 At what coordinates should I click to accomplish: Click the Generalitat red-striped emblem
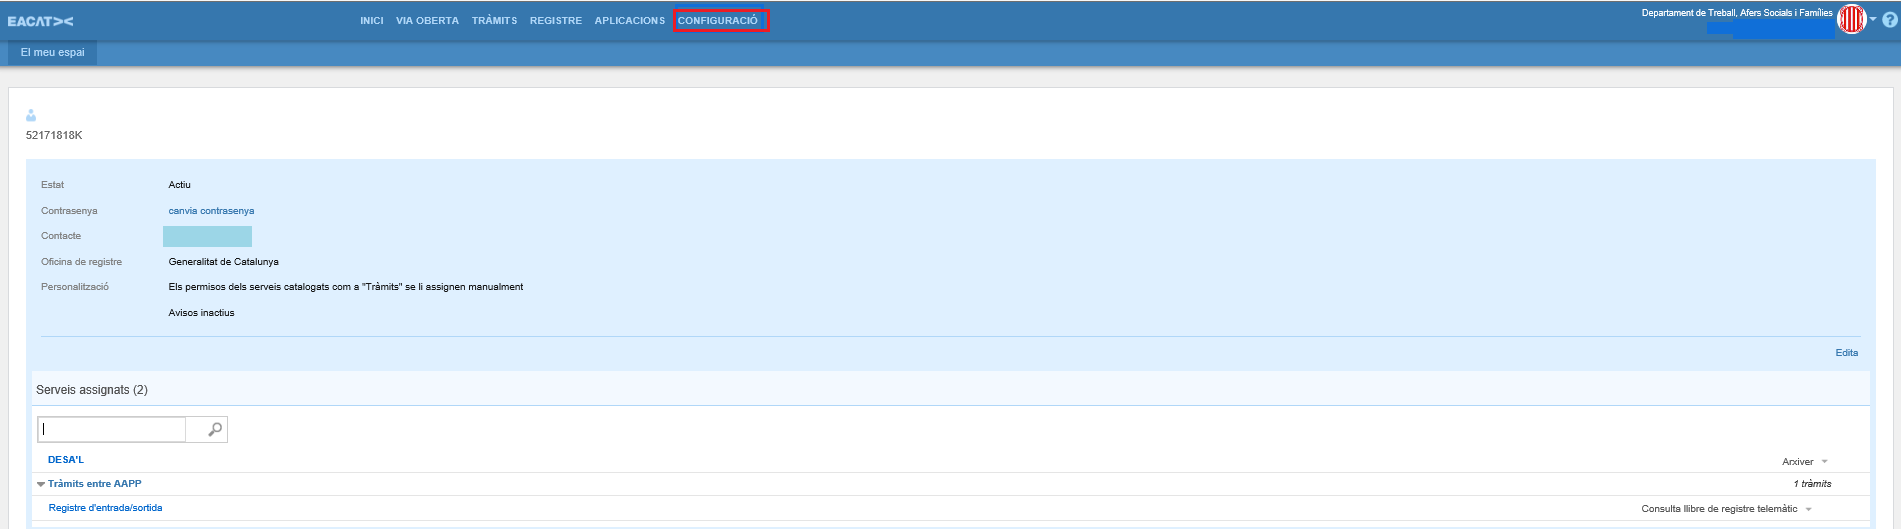tap(1852, 19)
